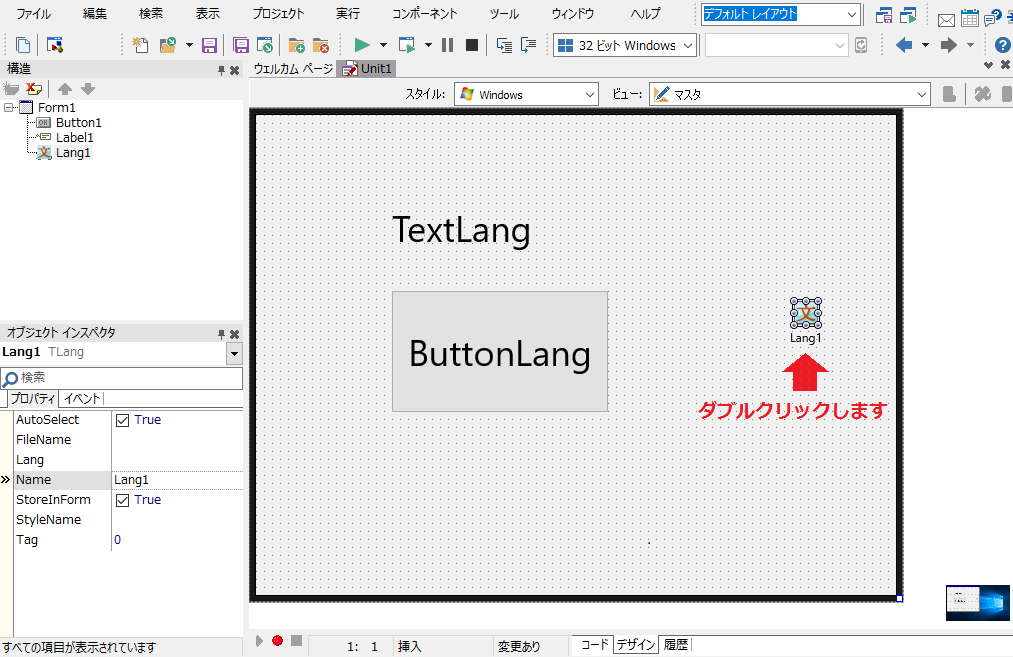Click the mail/welcome page icon in the toolbar
Image resolution: width=1013 pixels, height=657 pixels.
[x=946, y=17]
